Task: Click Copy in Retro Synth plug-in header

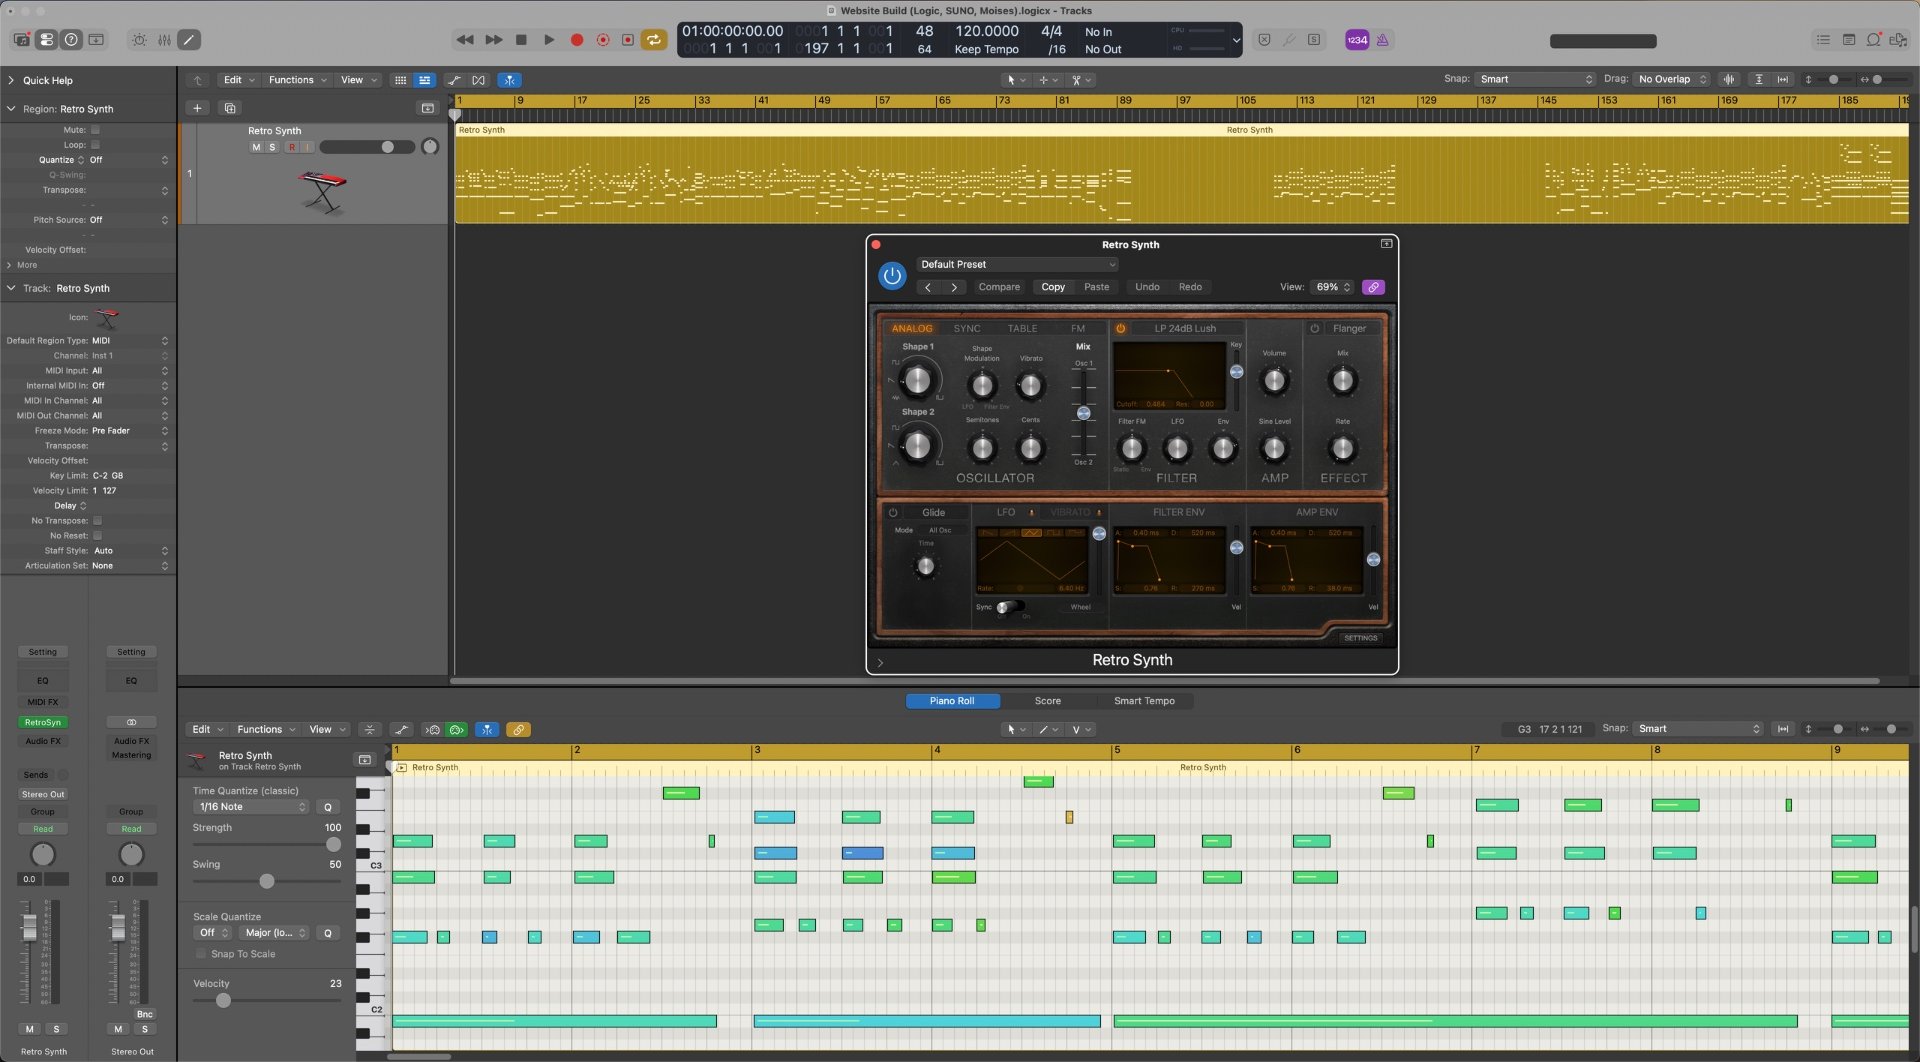Action: coord(1053,287)
